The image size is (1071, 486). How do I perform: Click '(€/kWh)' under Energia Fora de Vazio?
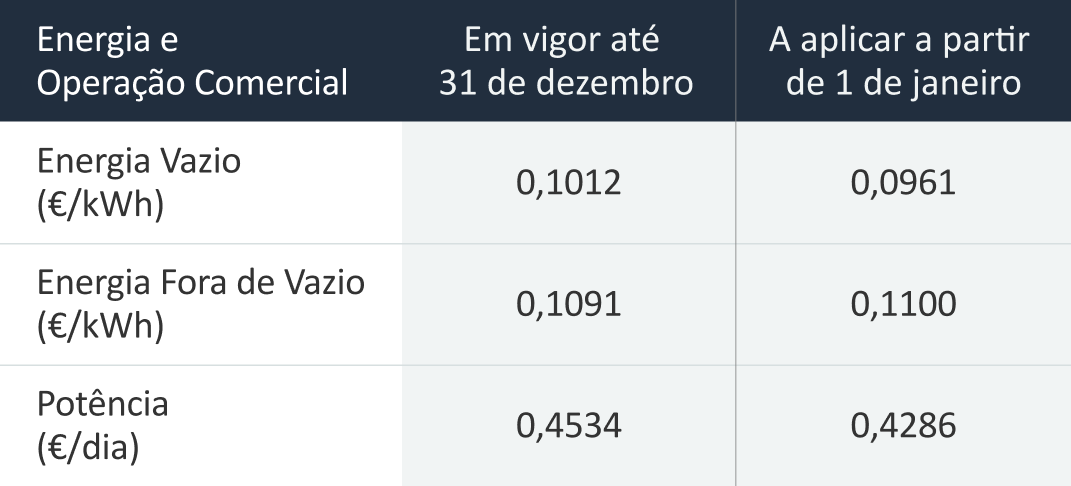click(x=99, y=323)
